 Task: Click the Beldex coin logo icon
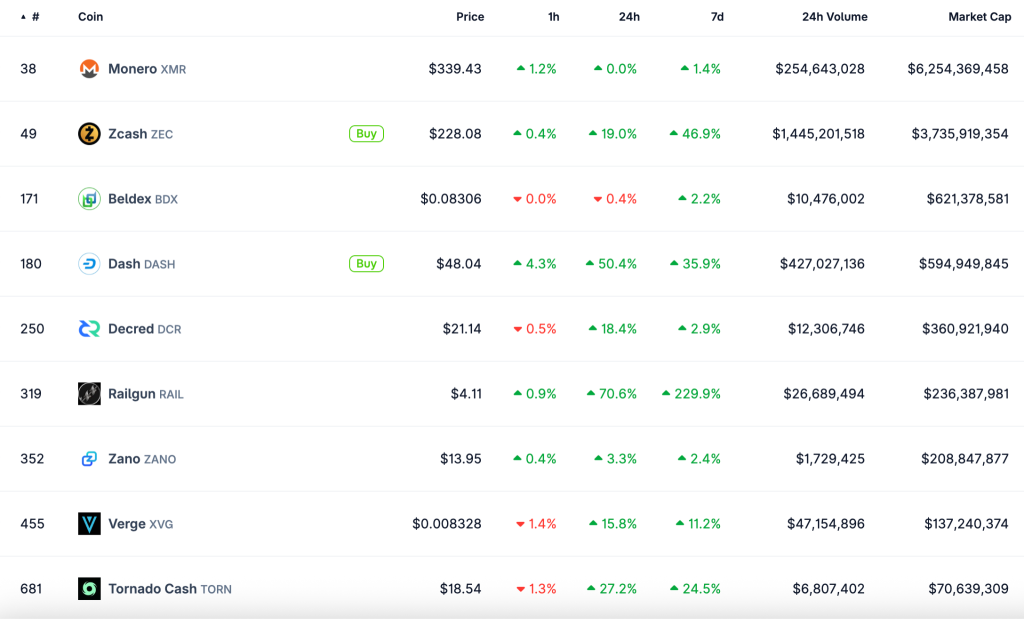click(x=89, y=199)
